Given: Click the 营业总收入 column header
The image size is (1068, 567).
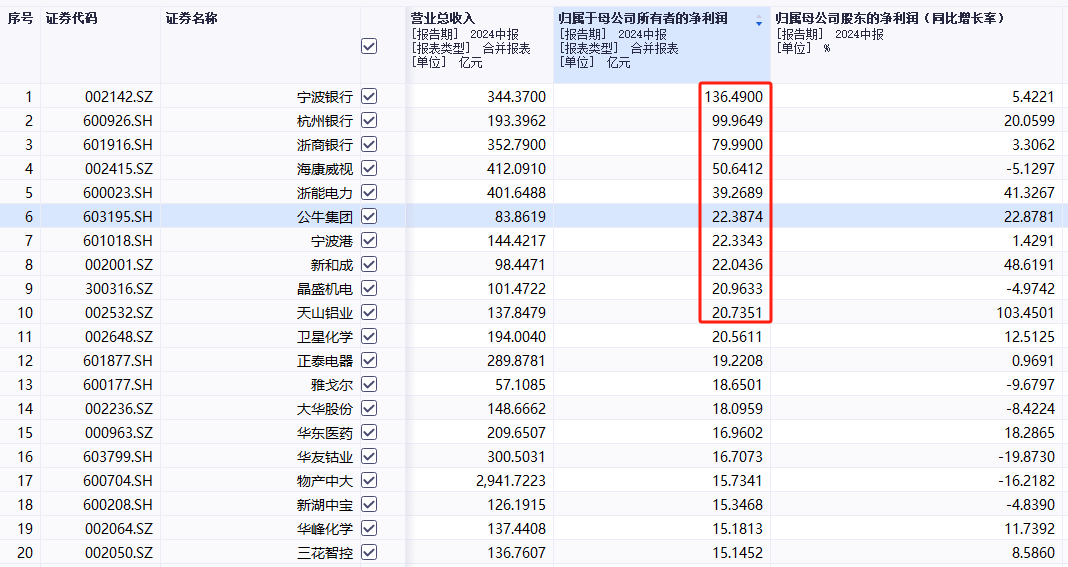Looking at the screenshot, I should click(443, 18).
